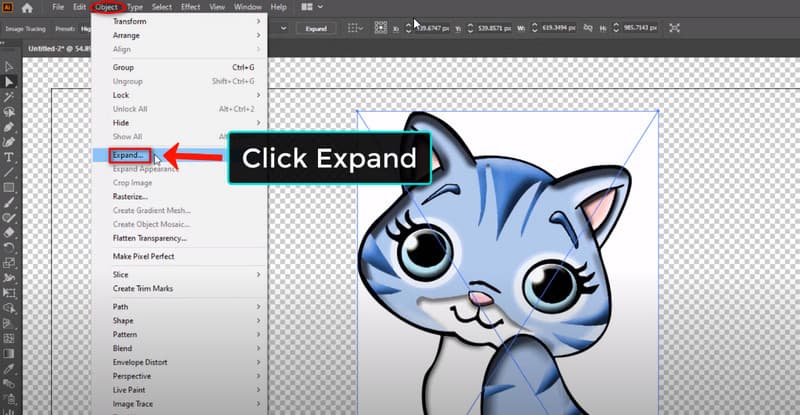Expand the Arrange submenu

(180, 35)
